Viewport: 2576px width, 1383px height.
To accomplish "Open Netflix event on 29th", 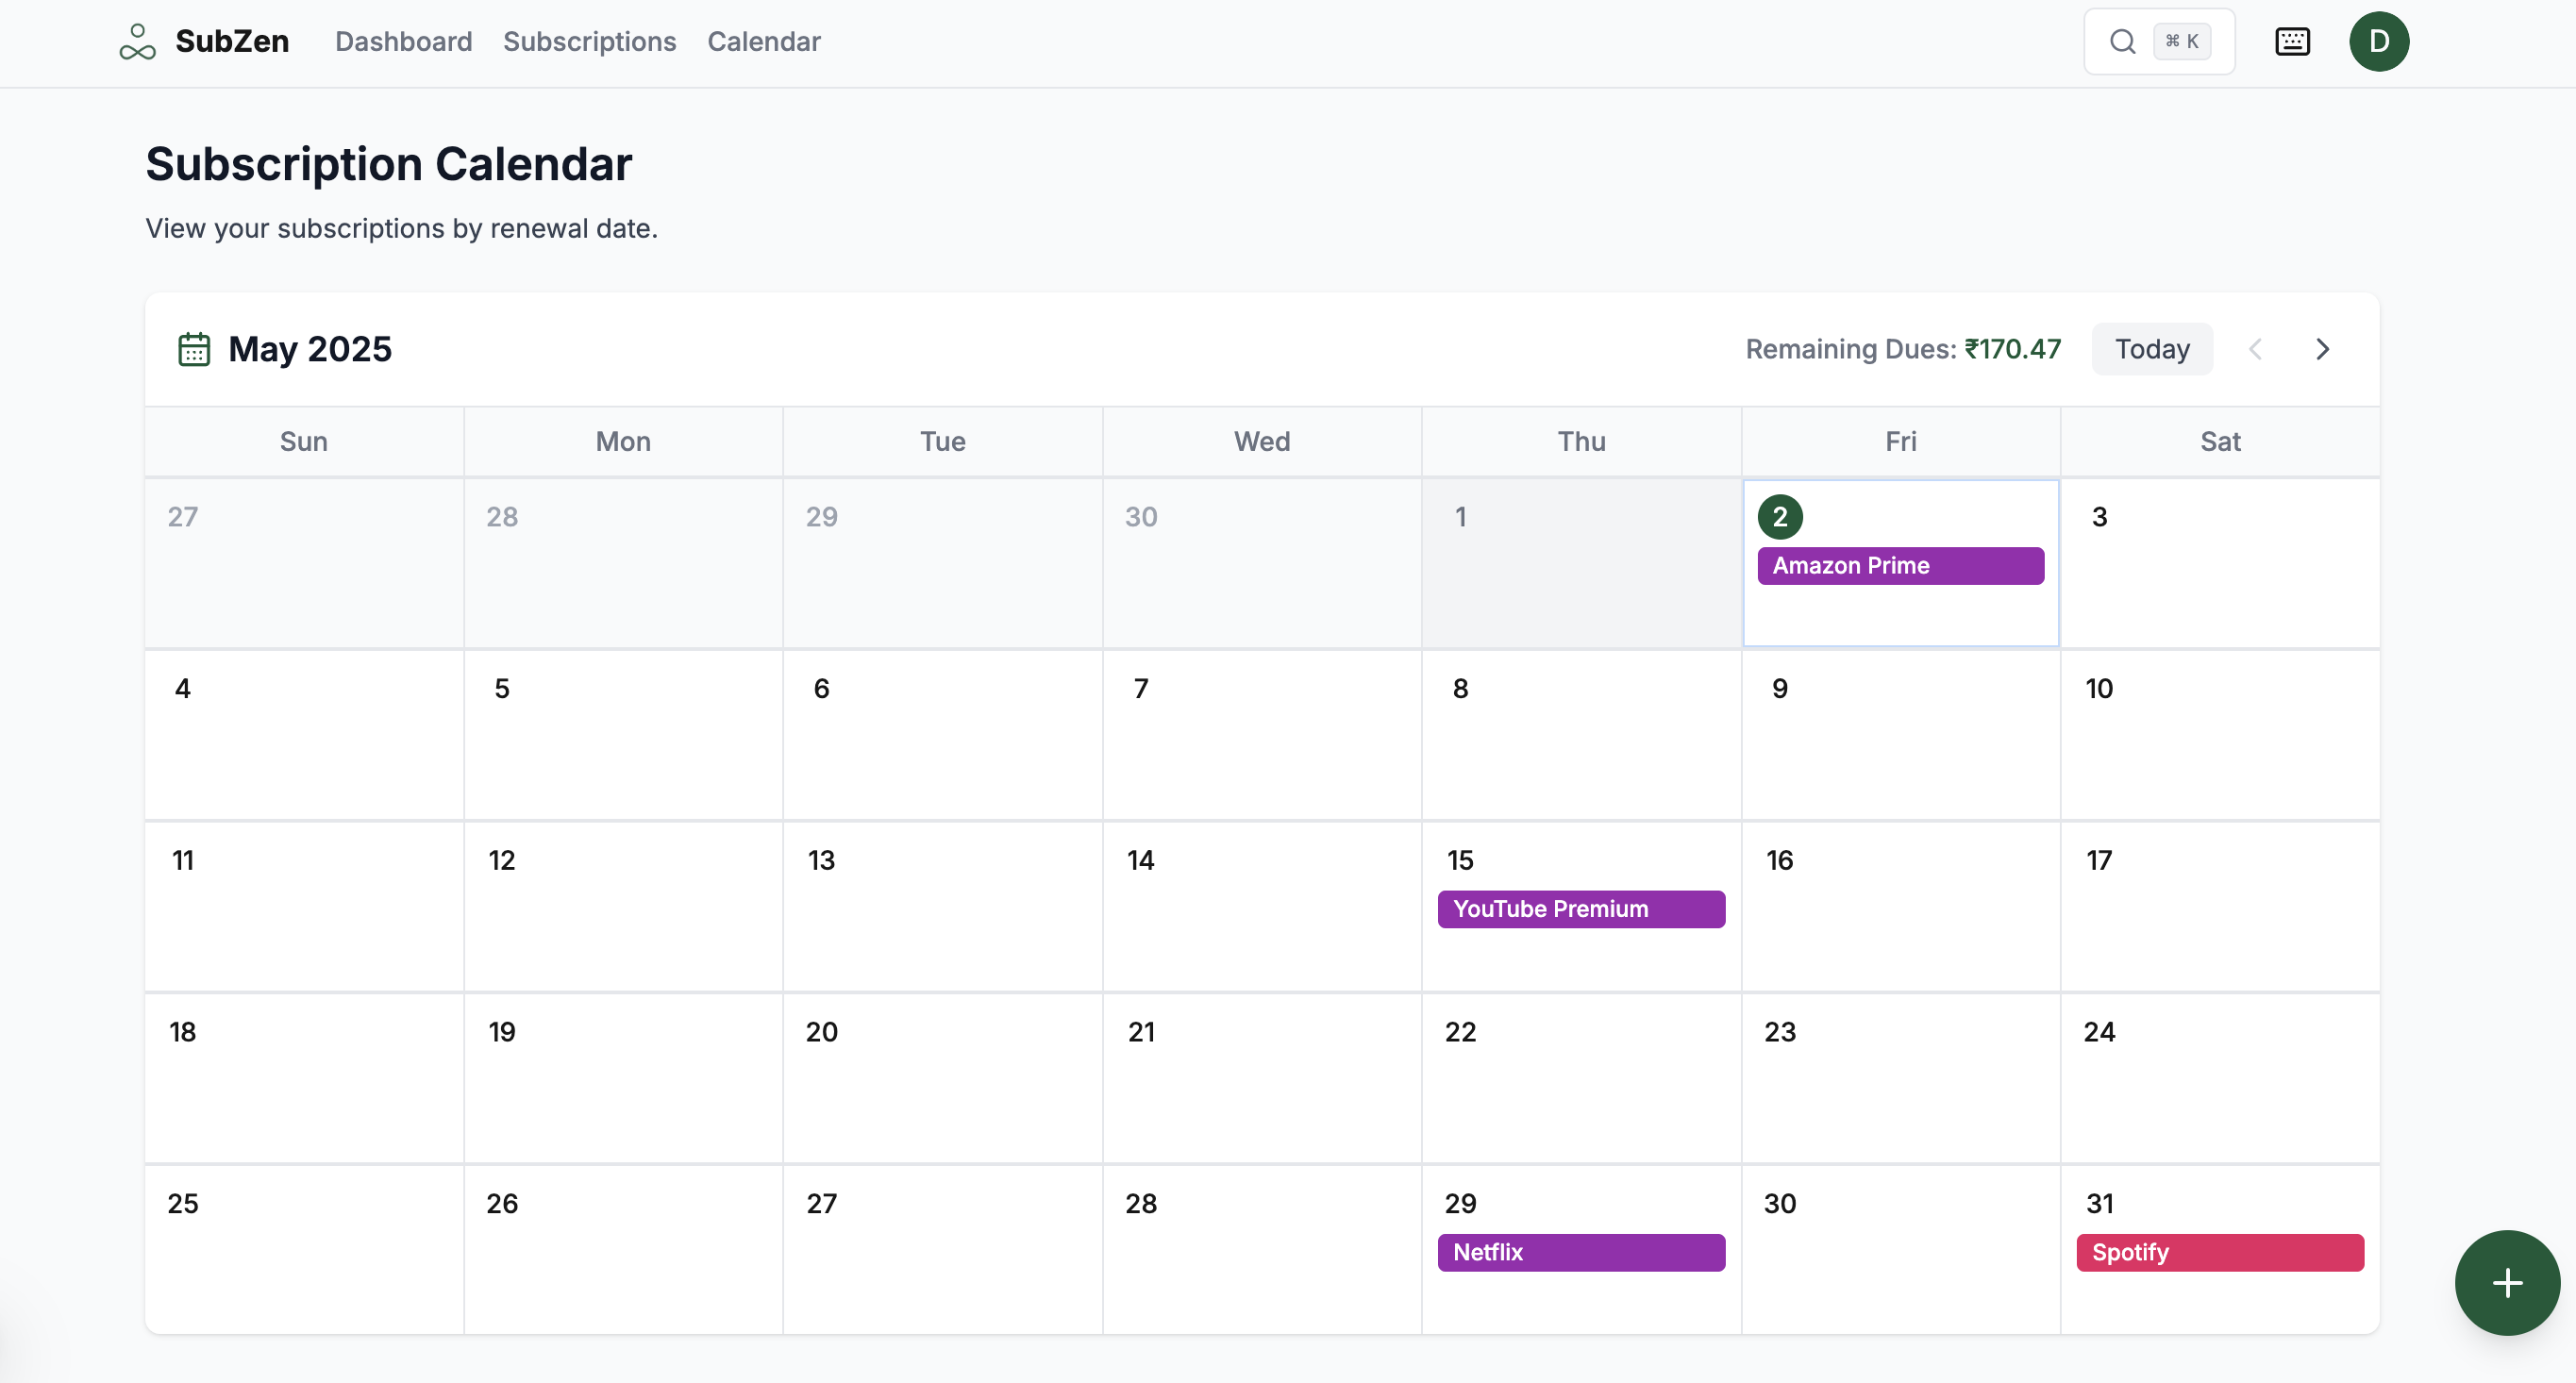I will [1580, 1253].
